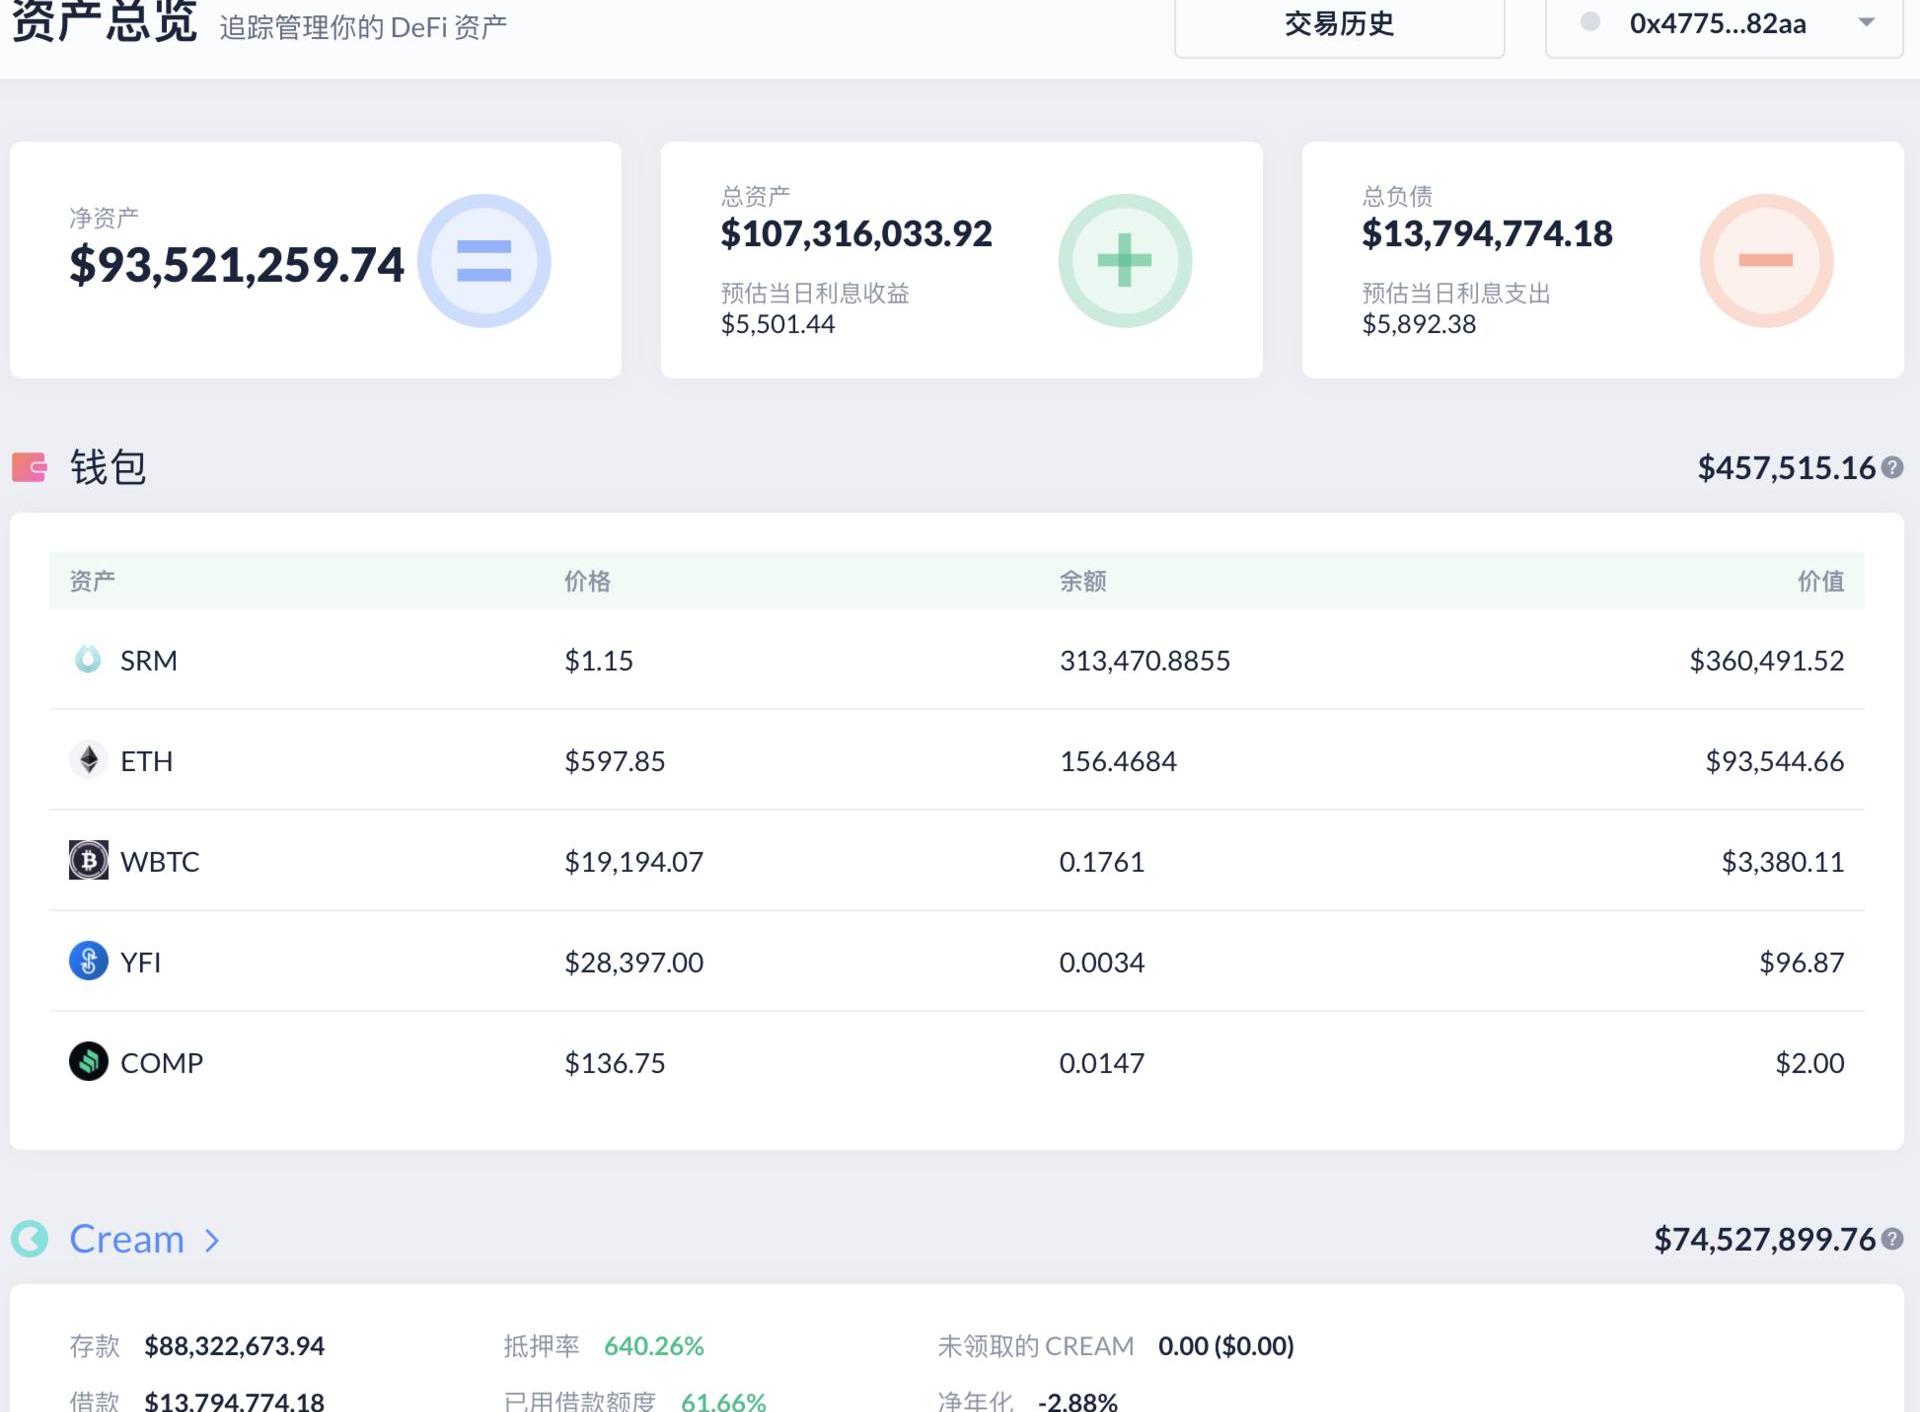
Task: Click the YFI token icon
Action: (88, 961)
